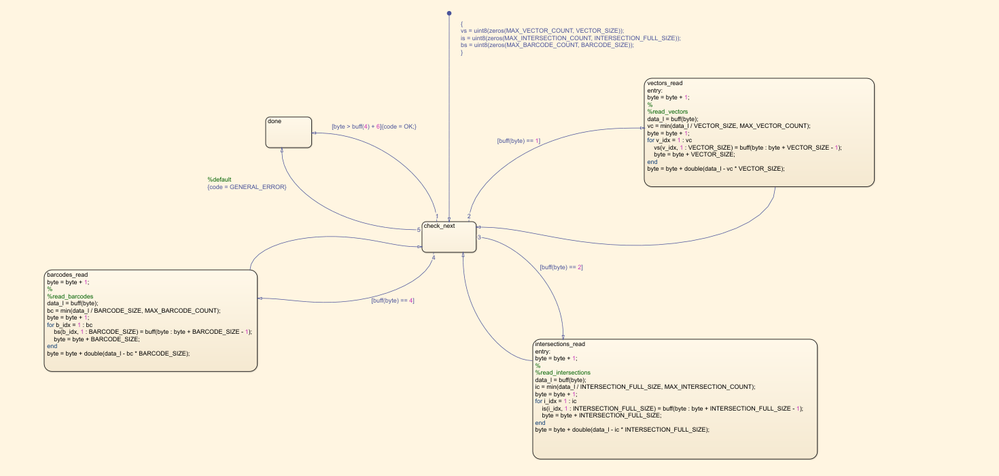Click the is = uint8(zeros(...)) initialization line
The width and height of the screenshot is (999, 476).
570,38
